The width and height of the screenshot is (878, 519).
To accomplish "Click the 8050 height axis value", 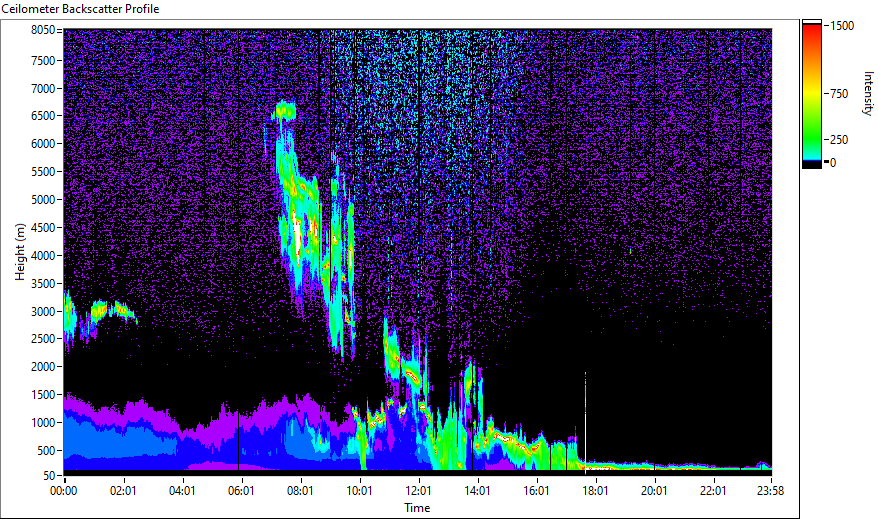I will click(43, 30).
